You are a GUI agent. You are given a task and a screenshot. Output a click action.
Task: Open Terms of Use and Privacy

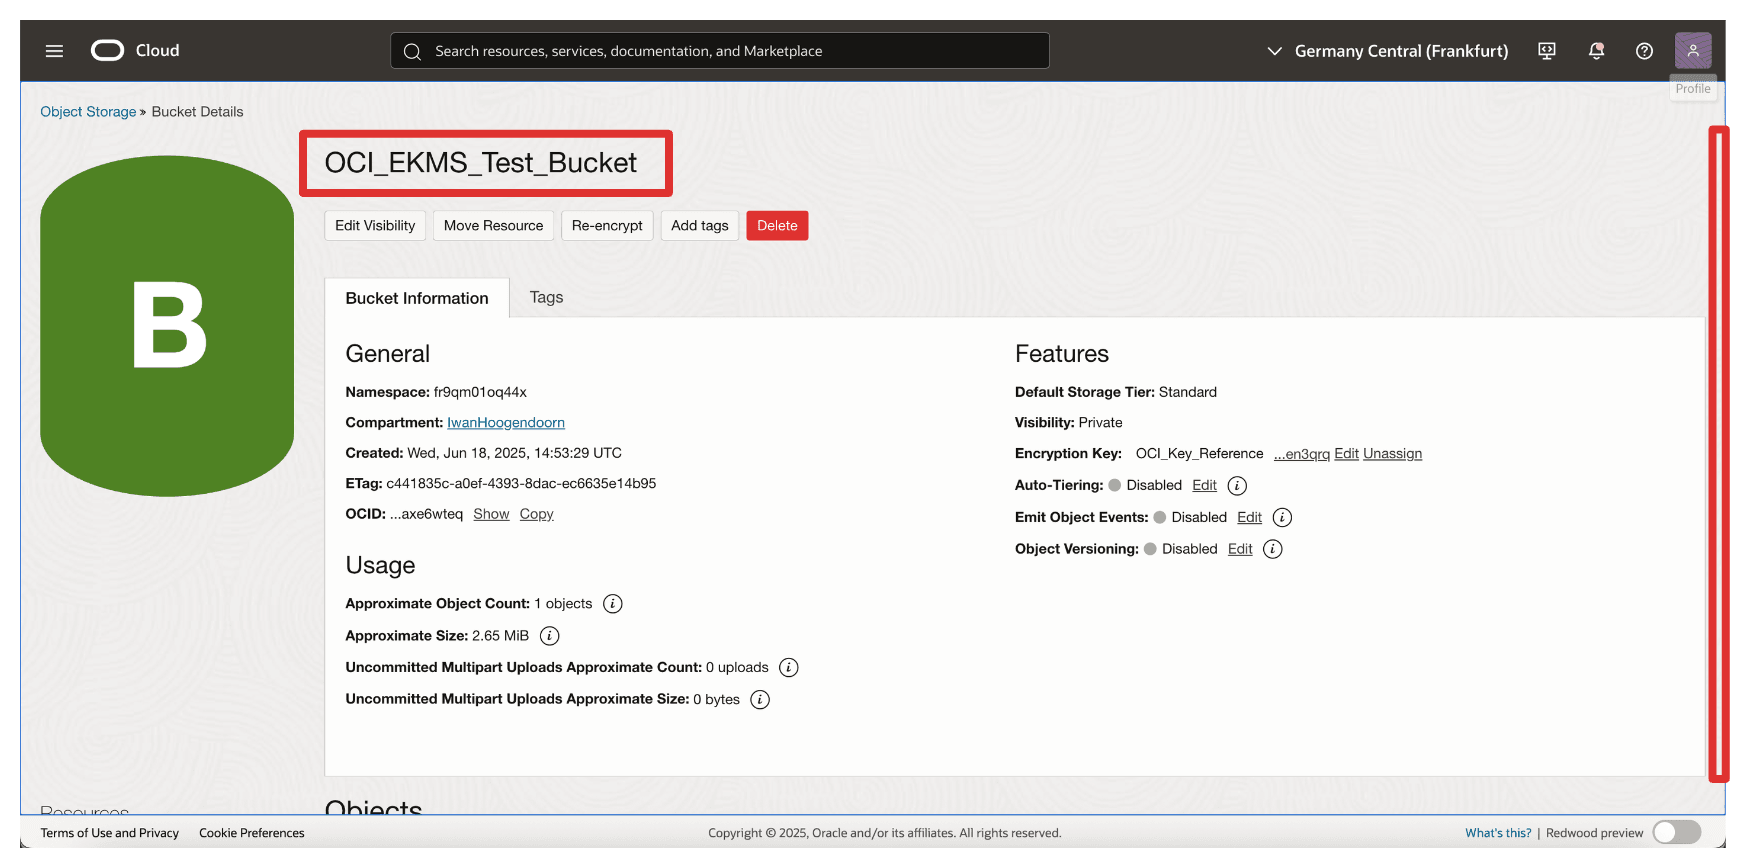(110, 833)
